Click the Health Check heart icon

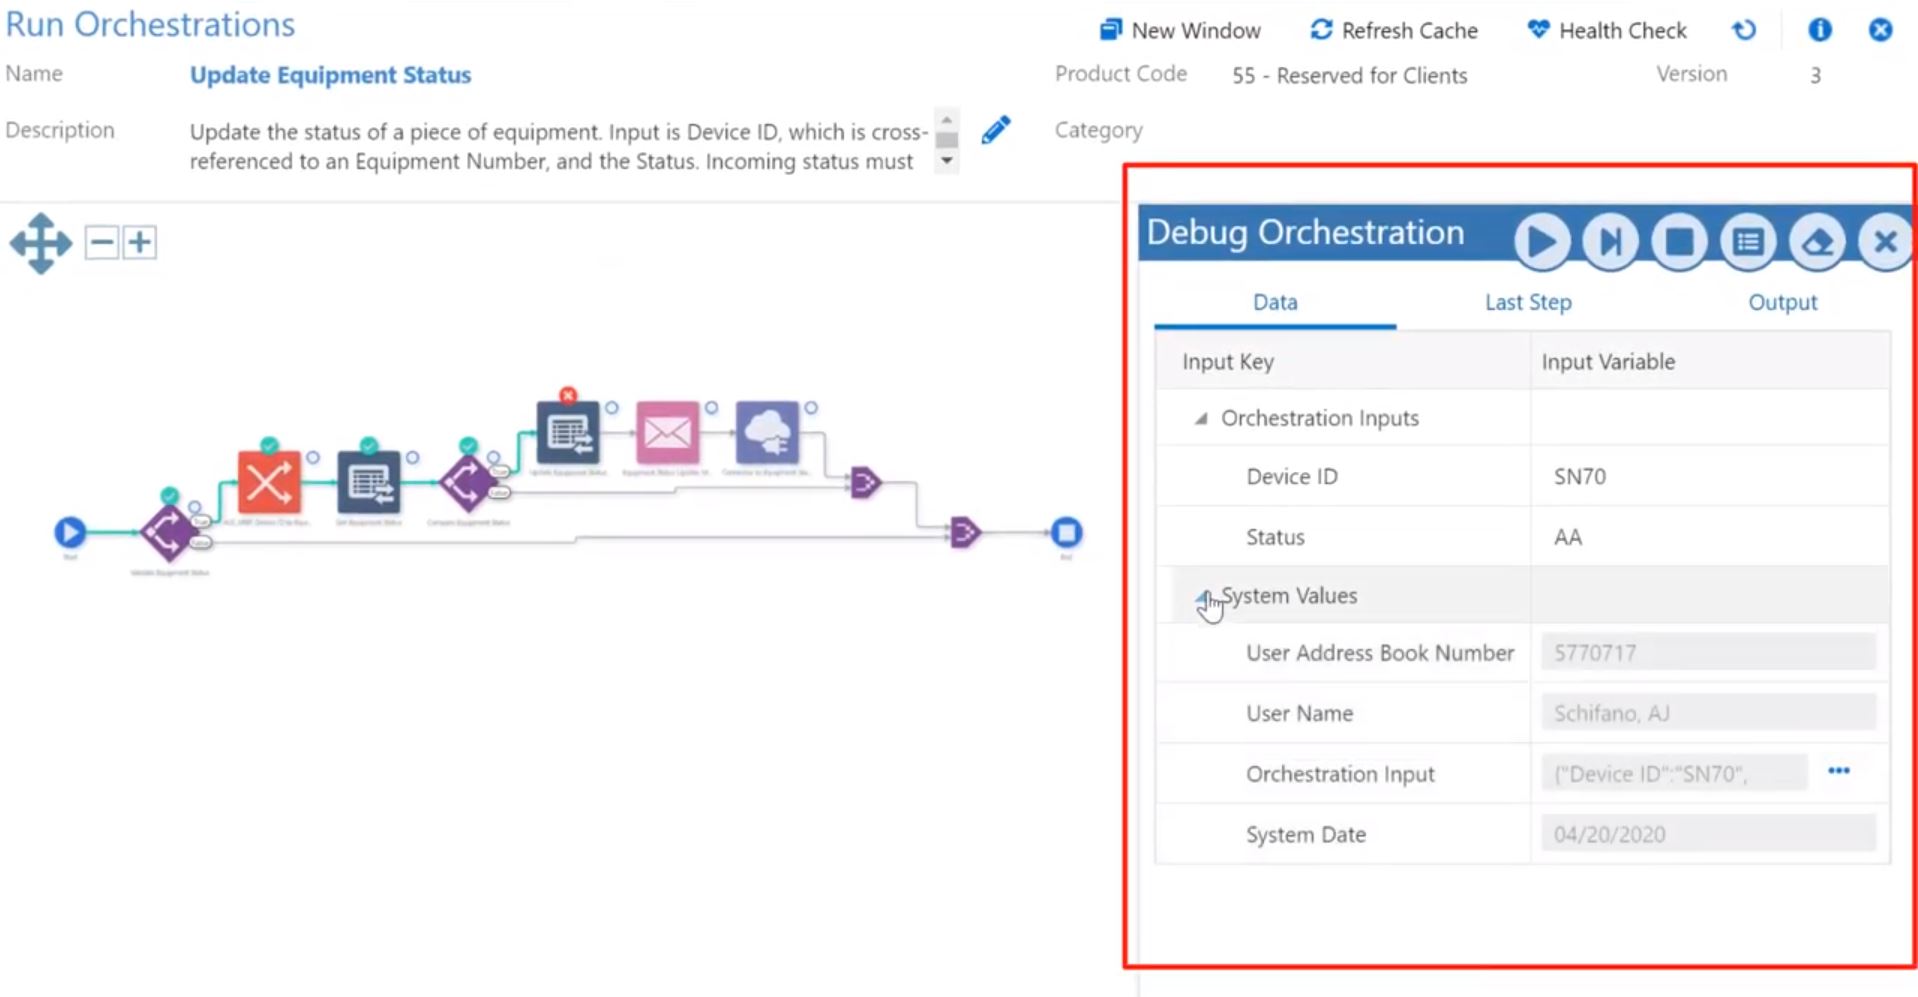coord(1536,30)
